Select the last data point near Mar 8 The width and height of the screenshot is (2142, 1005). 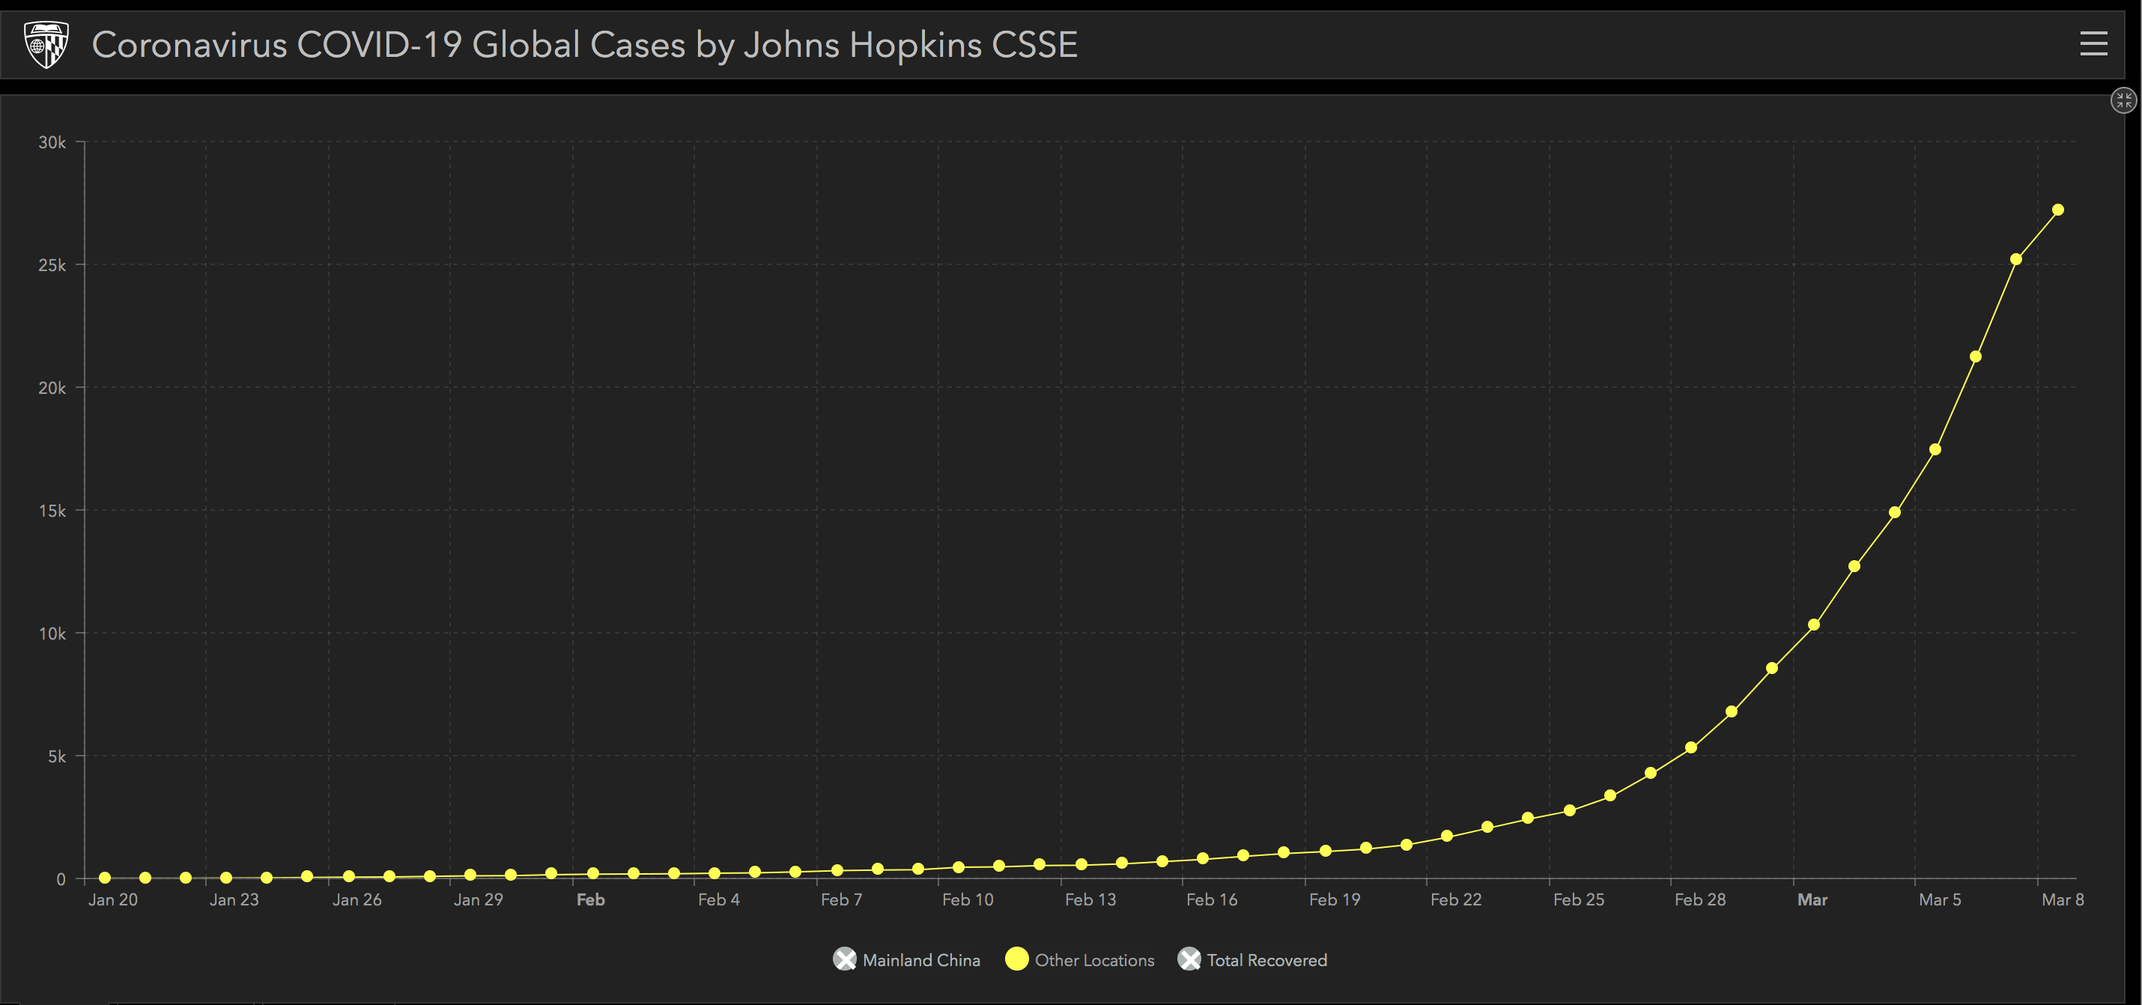pyautogui.click(x=2058, y=210)
